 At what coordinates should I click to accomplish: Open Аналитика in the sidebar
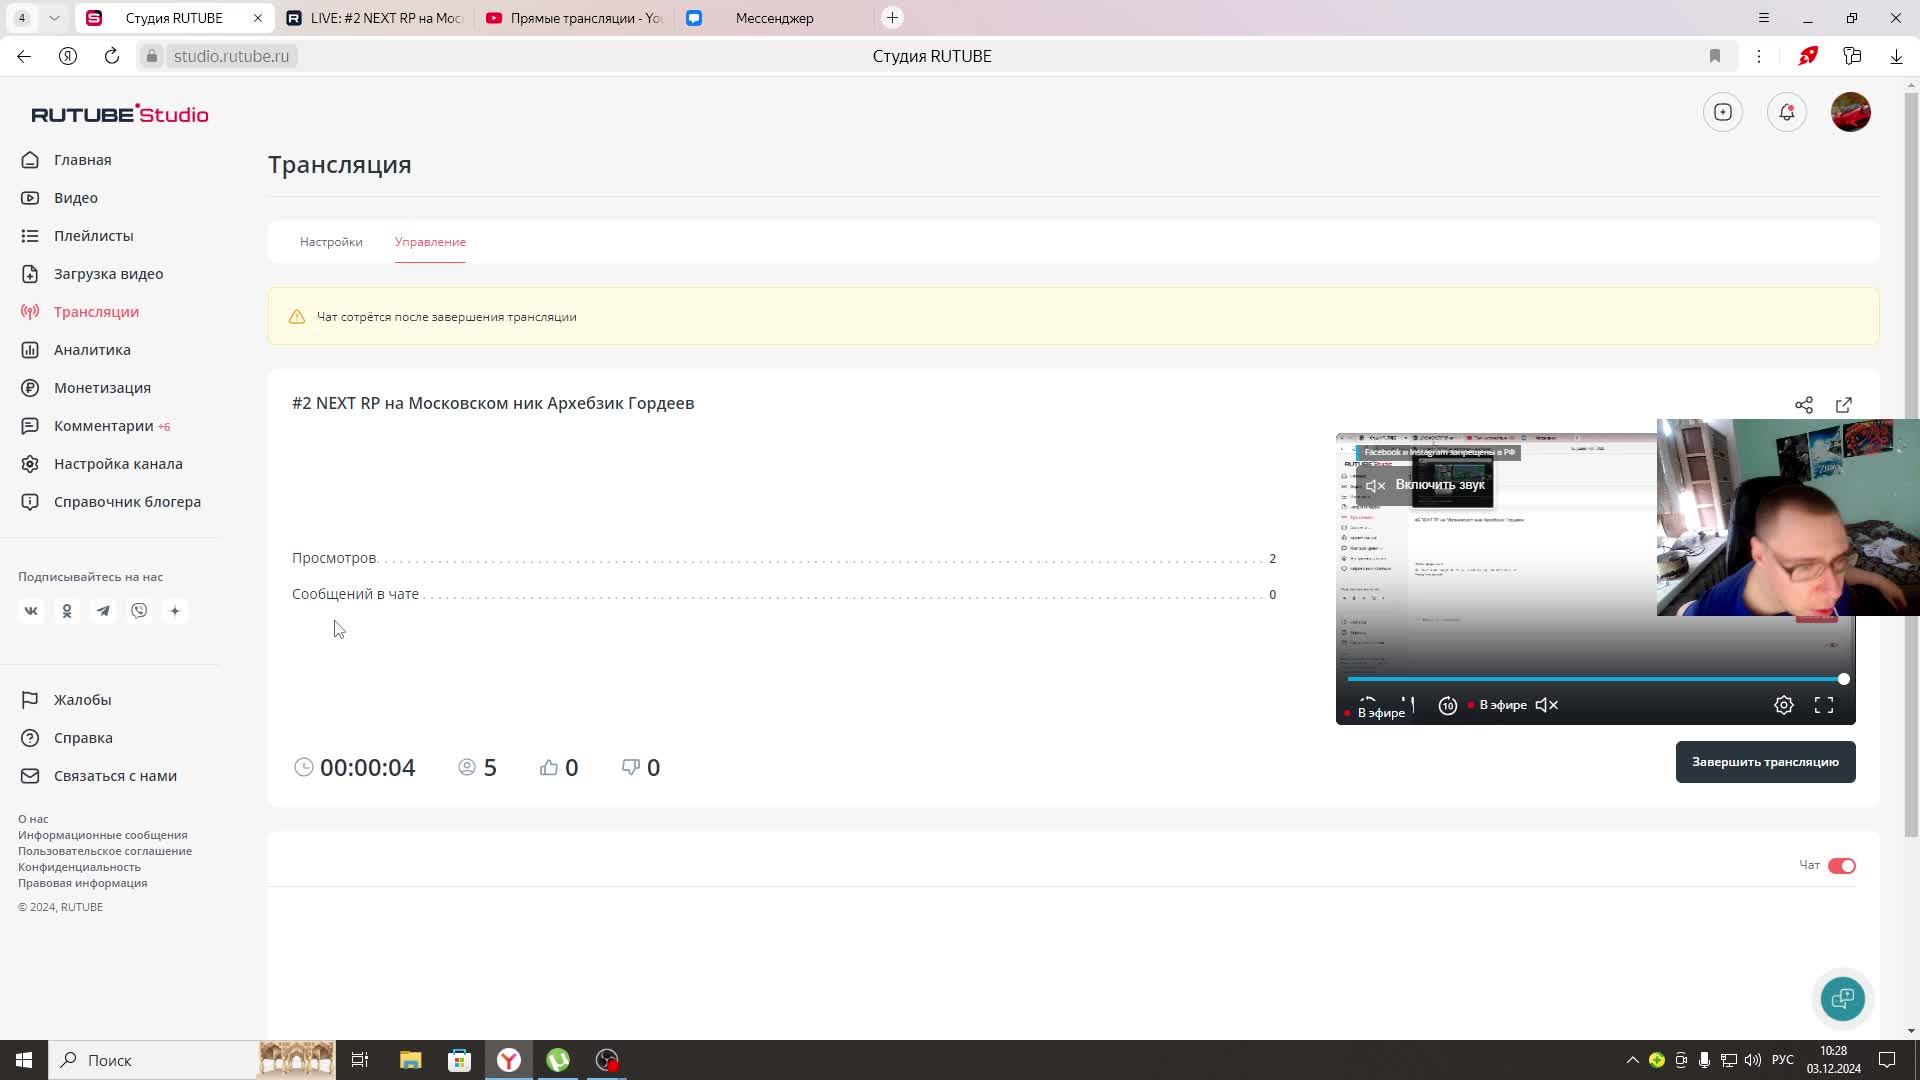(92, 350)
